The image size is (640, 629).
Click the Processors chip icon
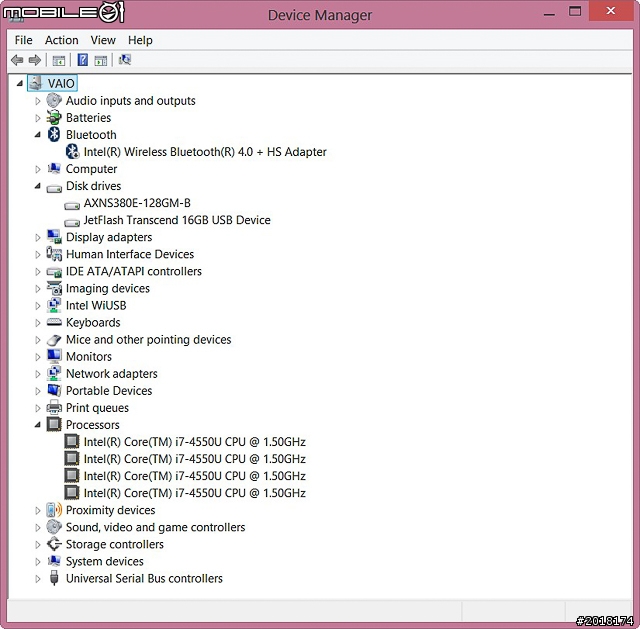pyautogui.click(x=54, y=425)
